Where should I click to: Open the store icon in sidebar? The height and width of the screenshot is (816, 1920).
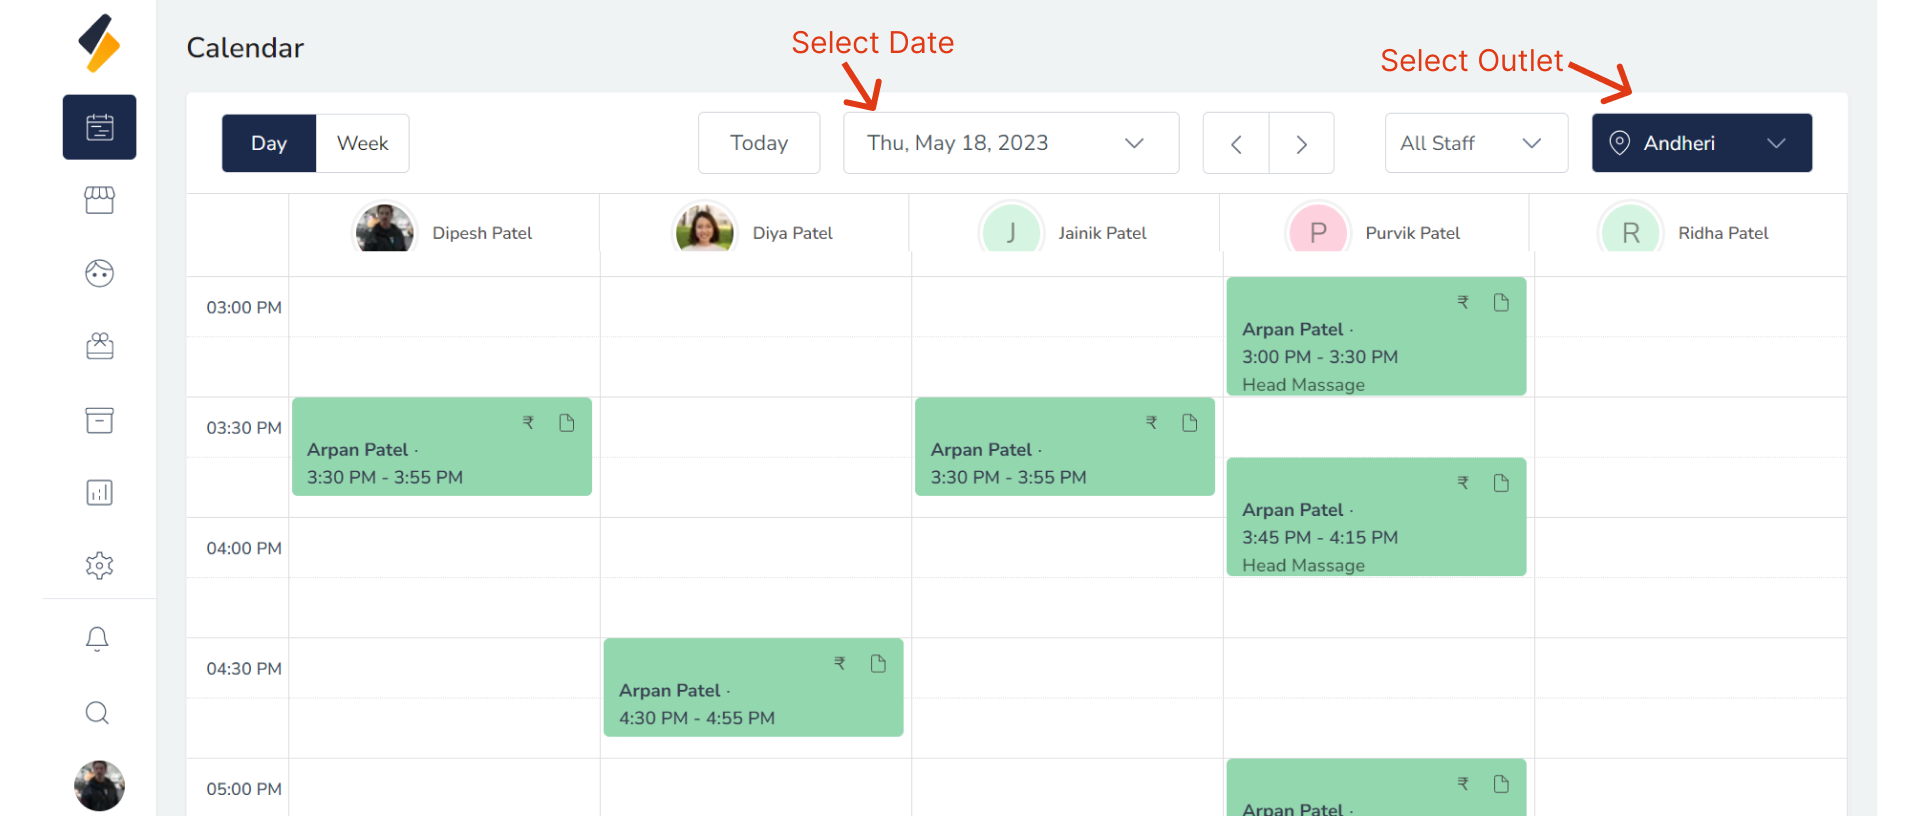[x=99, y=200]
